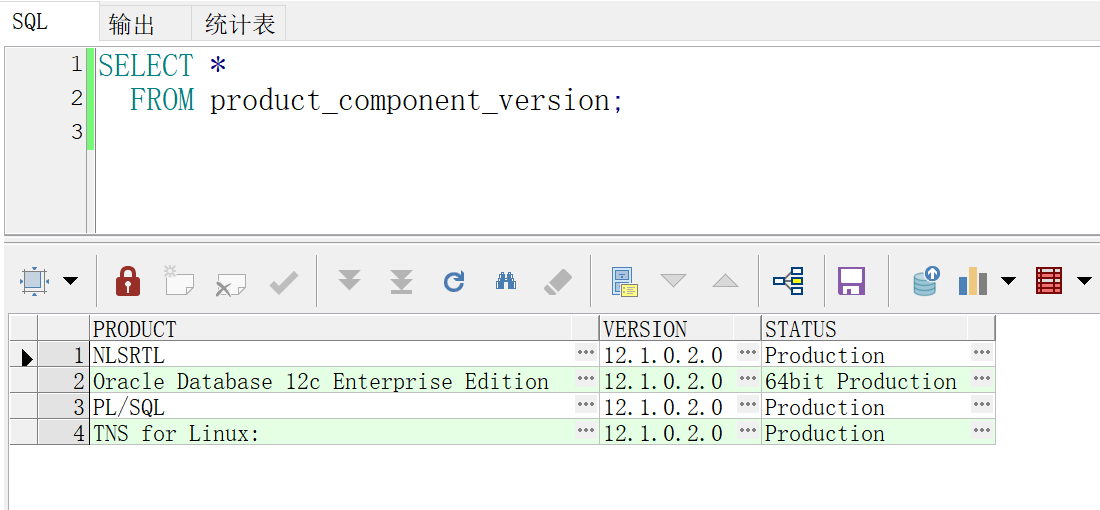This screenshot has width=1100, height=510.
Task: Open single record view icon
Action: (x=625, y=281)
